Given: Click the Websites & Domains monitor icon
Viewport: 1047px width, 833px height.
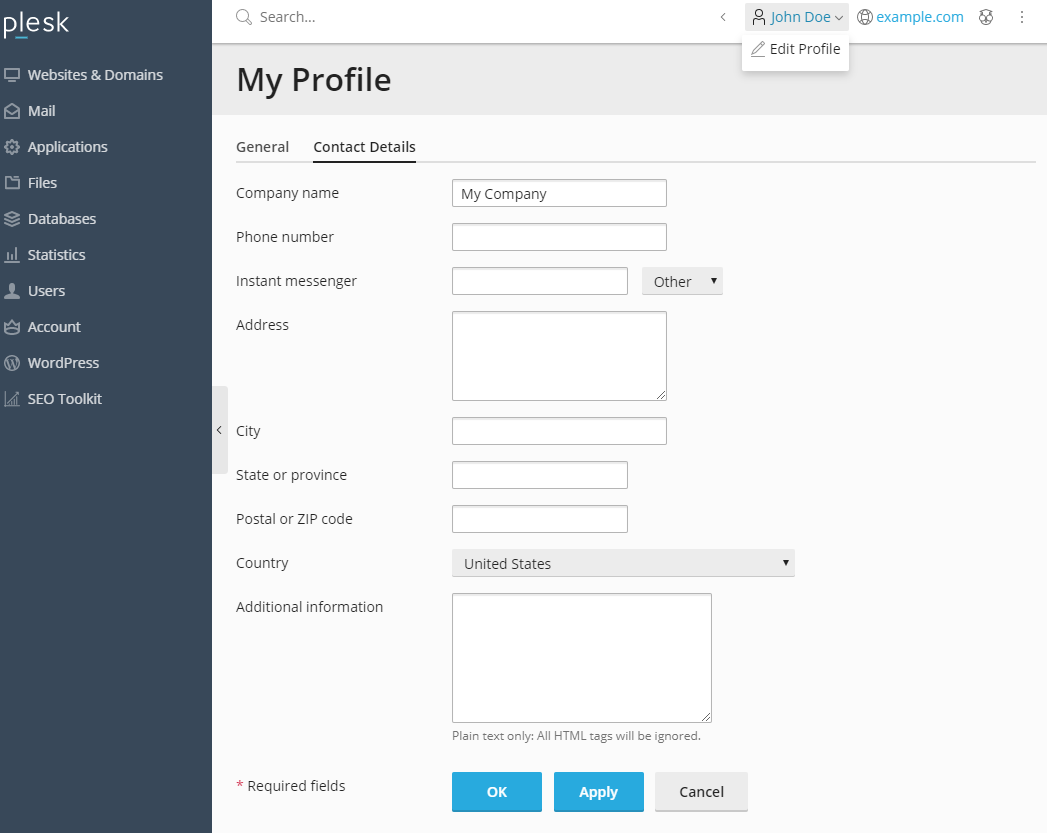Looking at the screenshot, I should point(12,75).
